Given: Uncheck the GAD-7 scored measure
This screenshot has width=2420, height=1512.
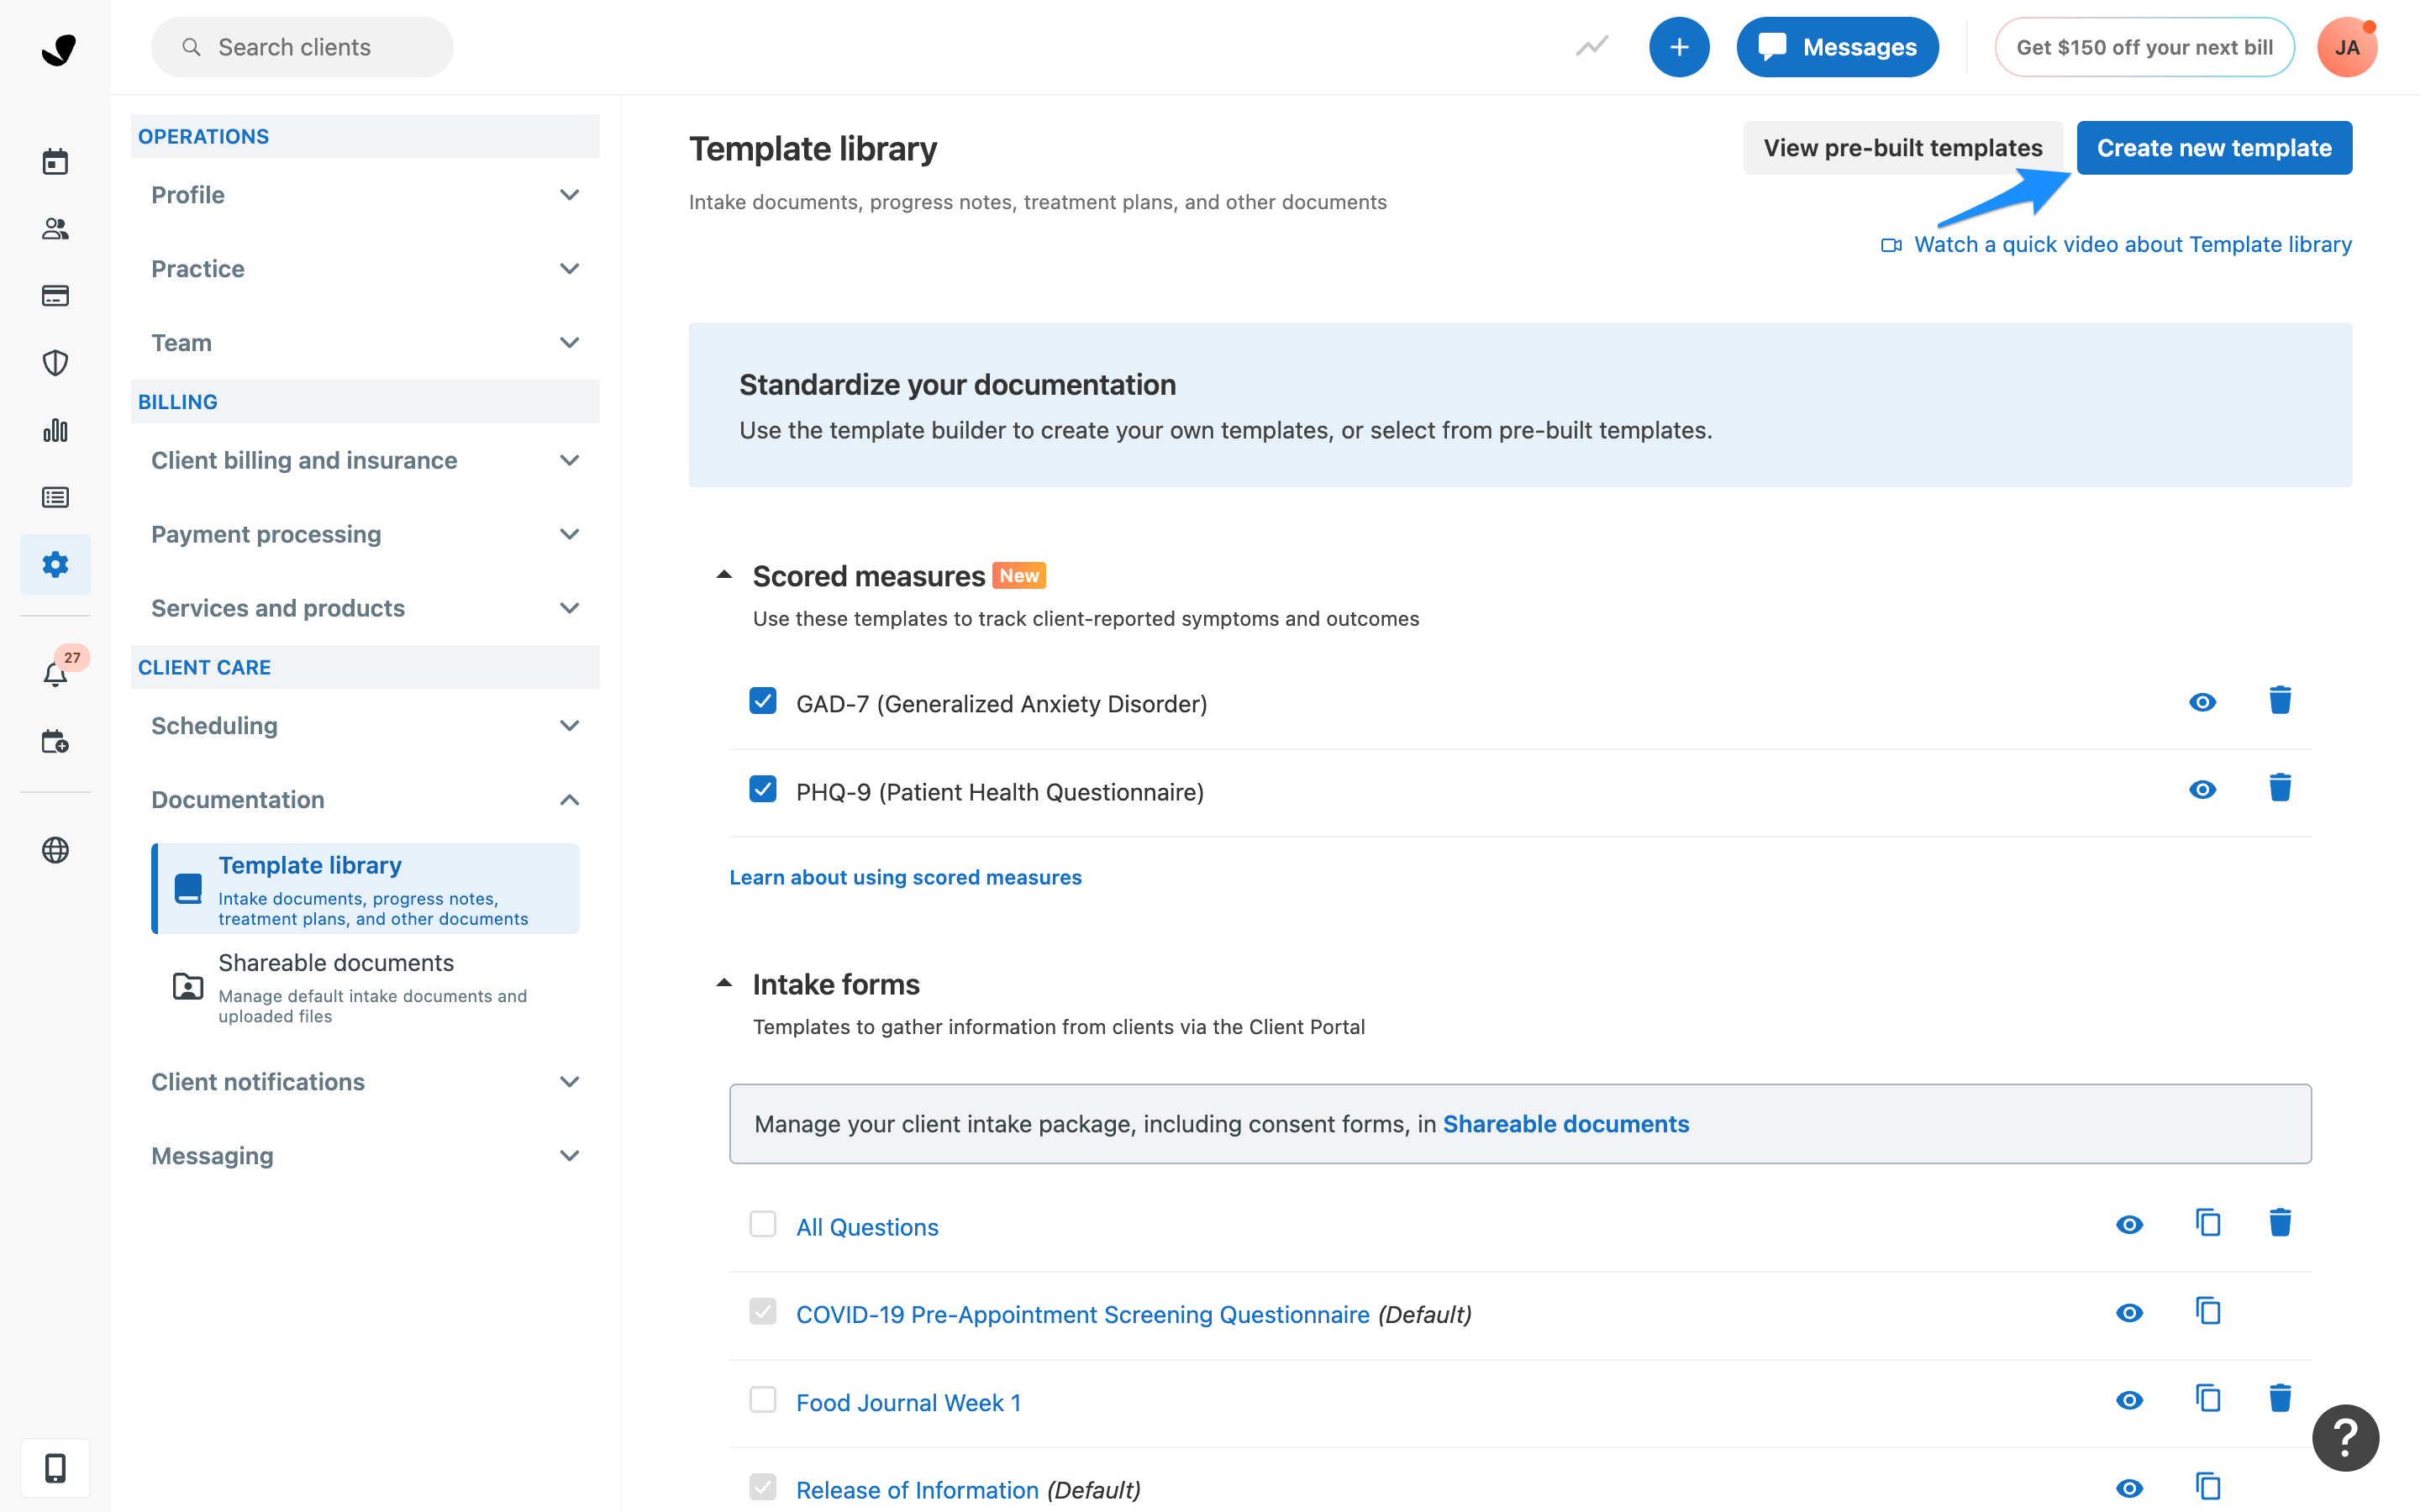Looking at the screenshot, I should 763,701.
